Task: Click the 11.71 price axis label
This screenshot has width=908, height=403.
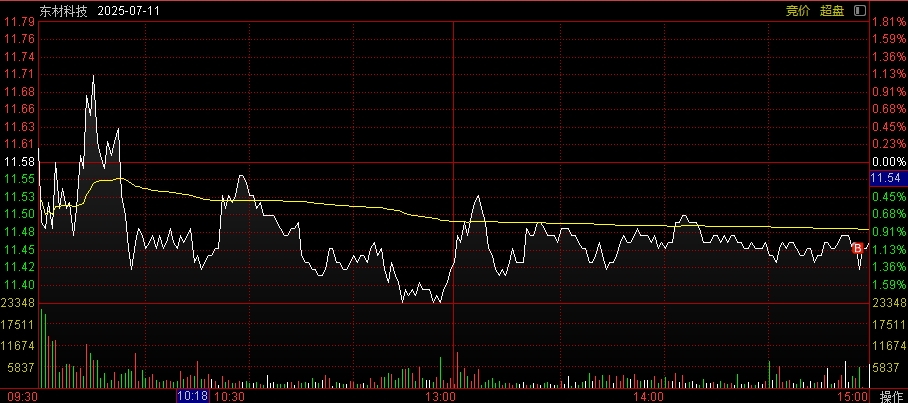Action: point(19,74)
